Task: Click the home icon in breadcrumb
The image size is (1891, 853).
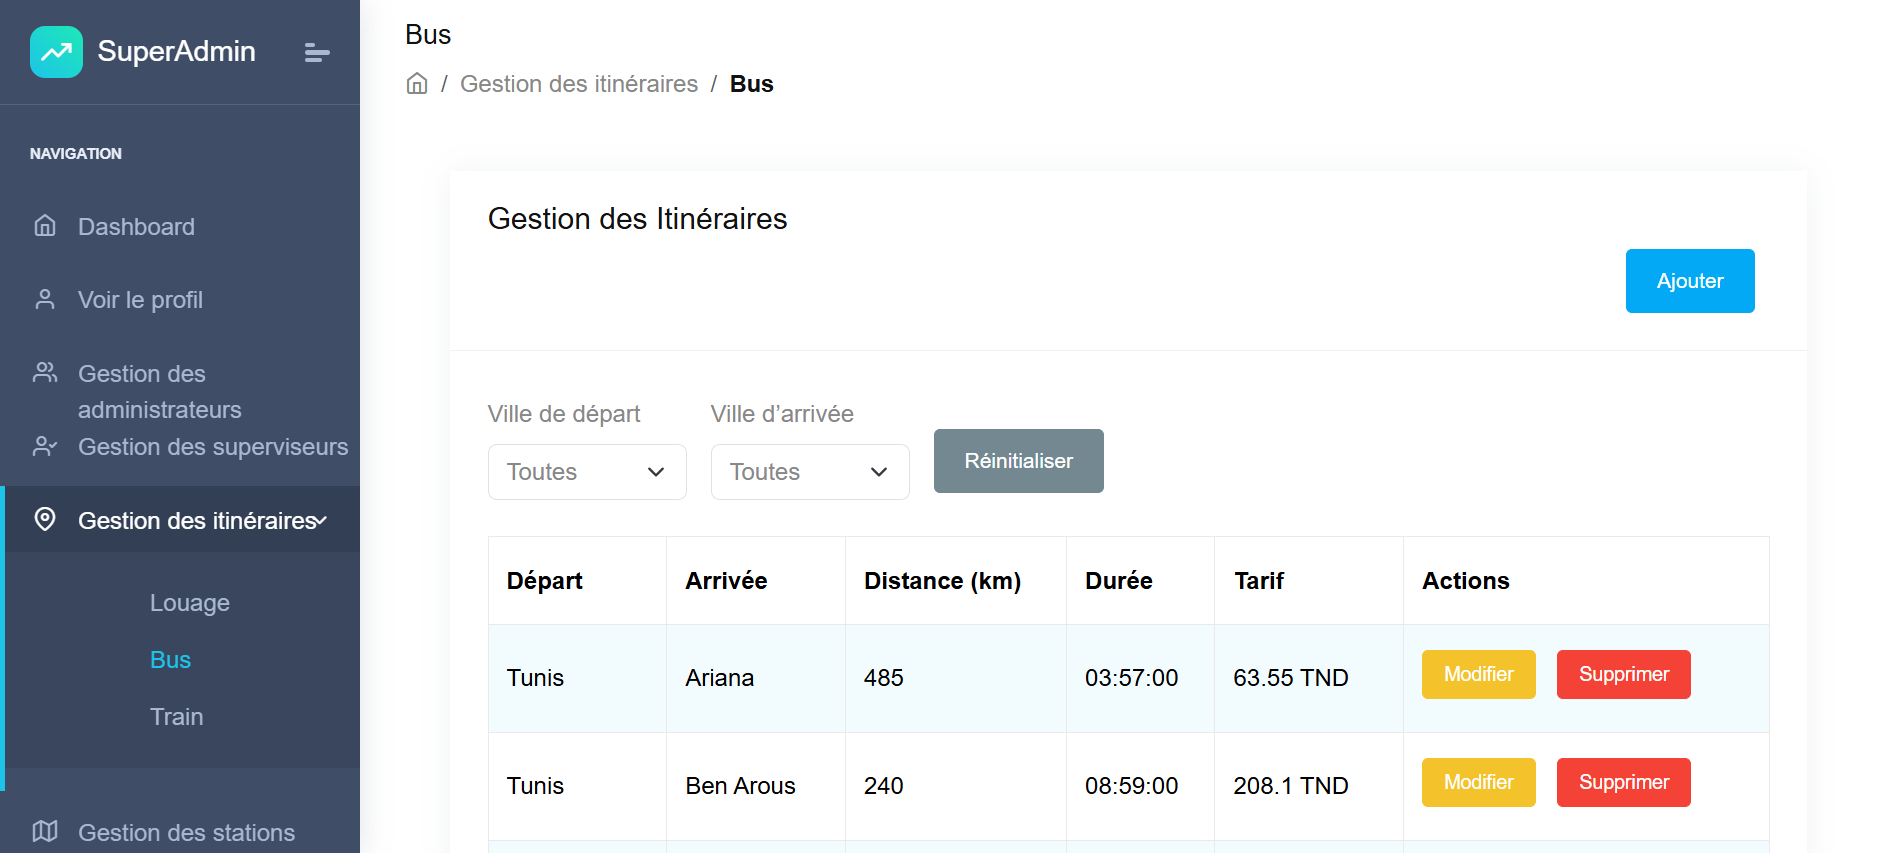Action: [x=417, y=84]
